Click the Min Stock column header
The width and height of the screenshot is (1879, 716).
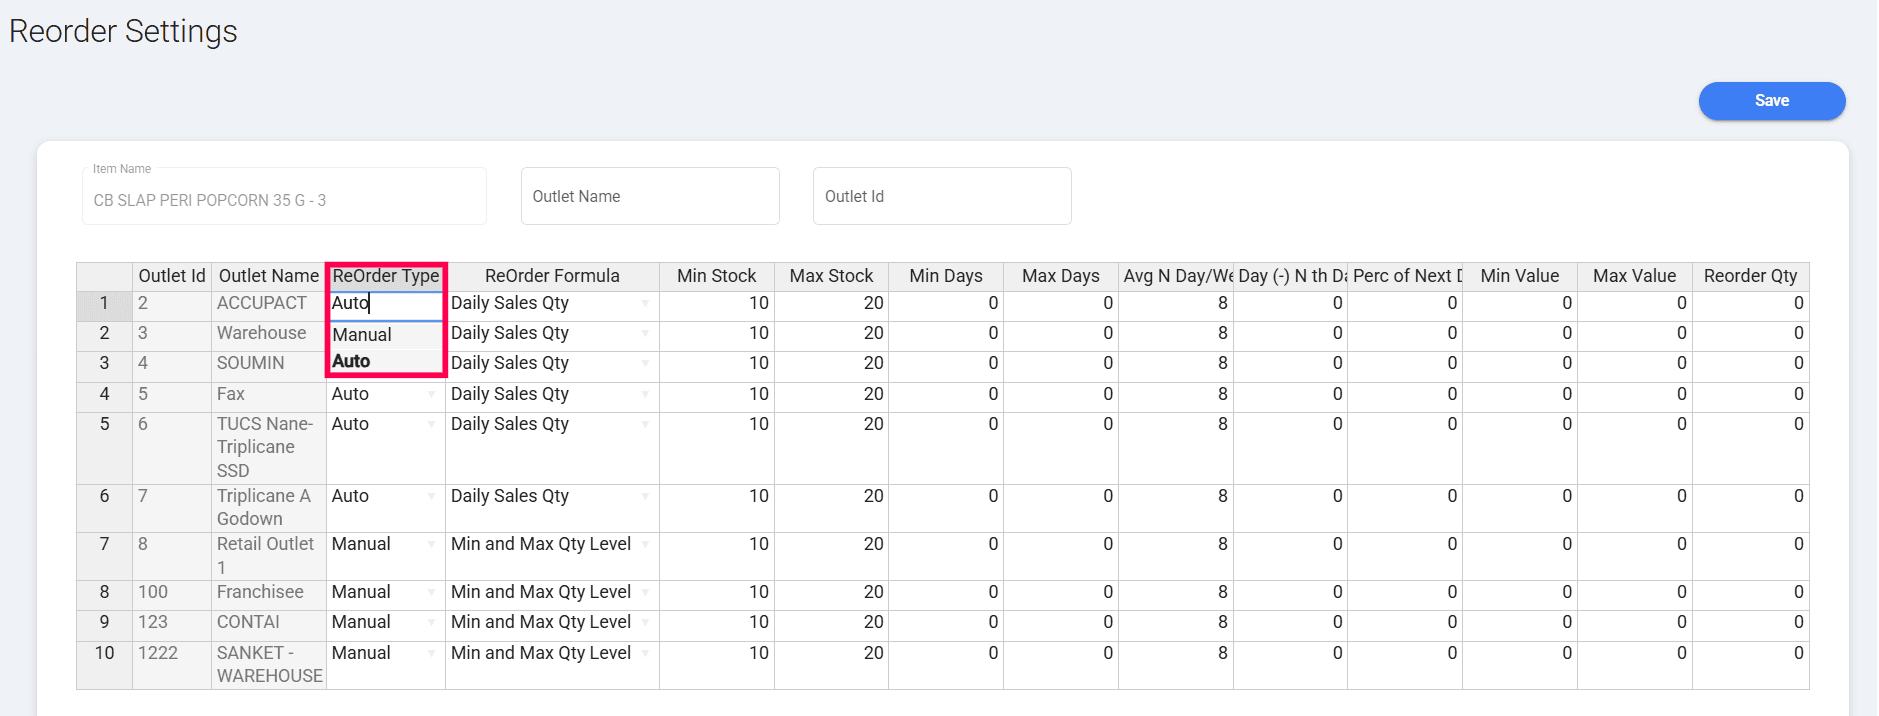[x=716, y=276]
